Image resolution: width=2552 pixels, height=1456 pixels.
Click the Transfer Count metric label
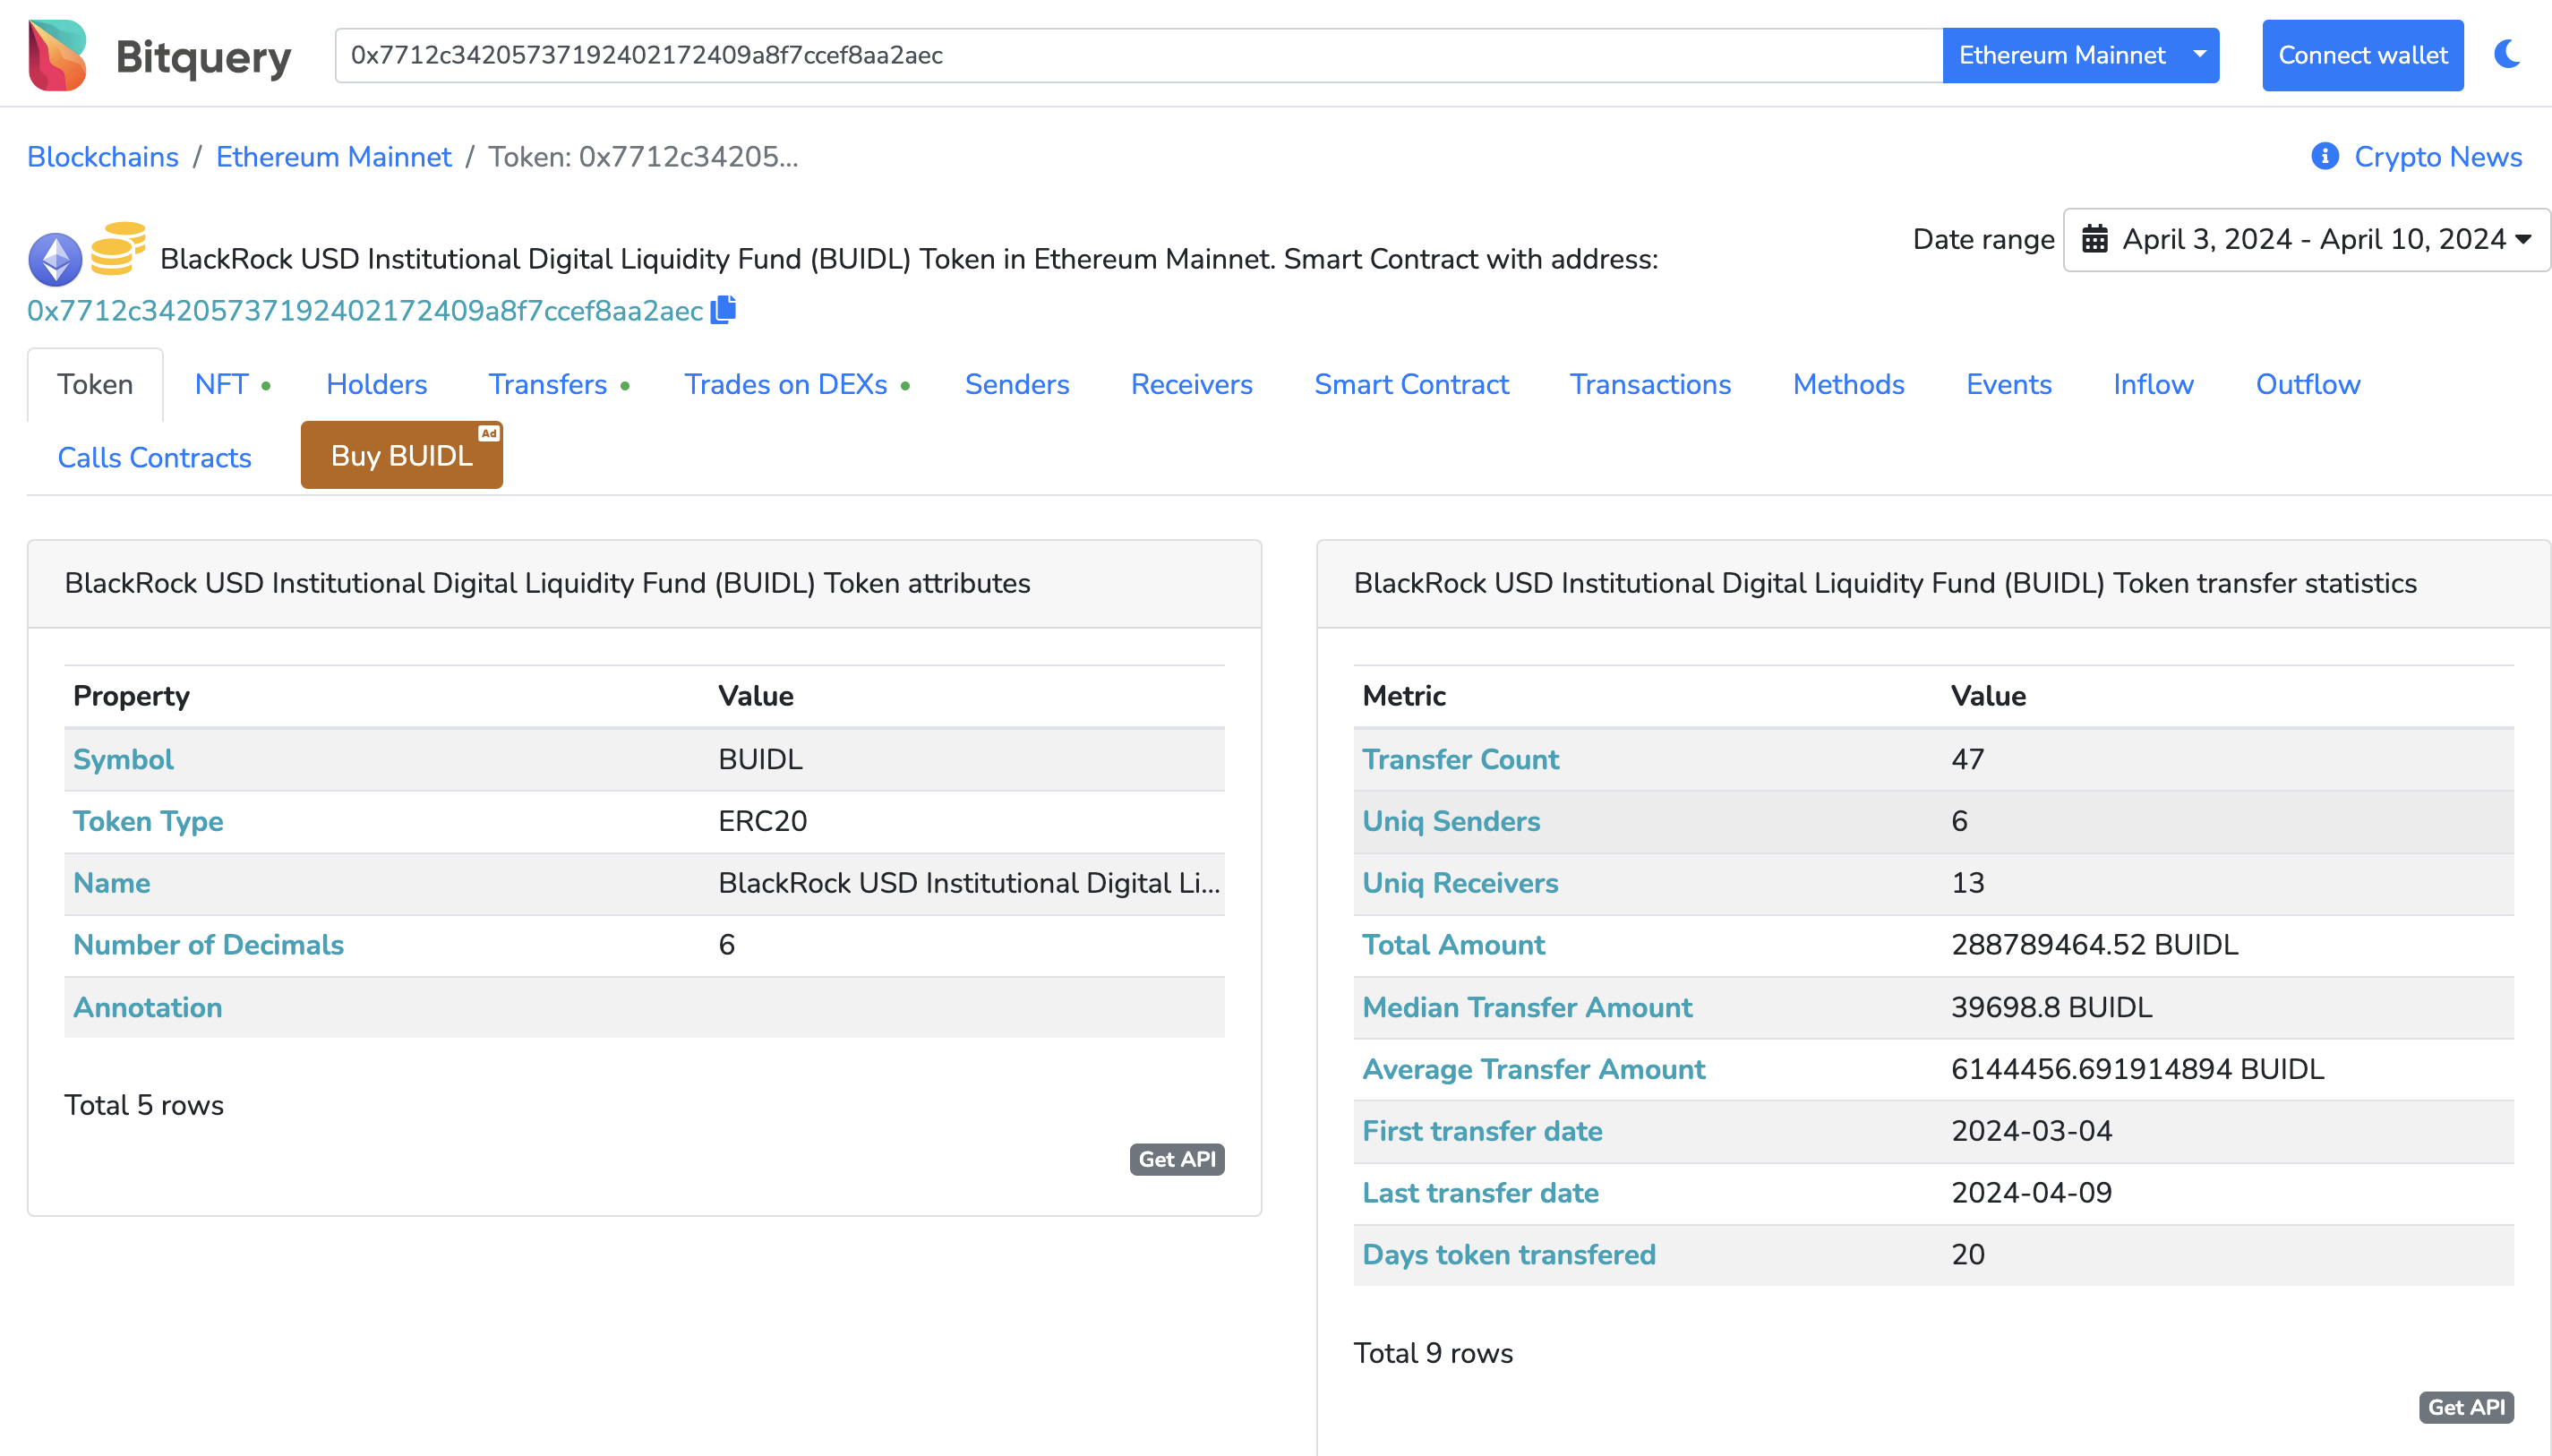coord(1461,760)
